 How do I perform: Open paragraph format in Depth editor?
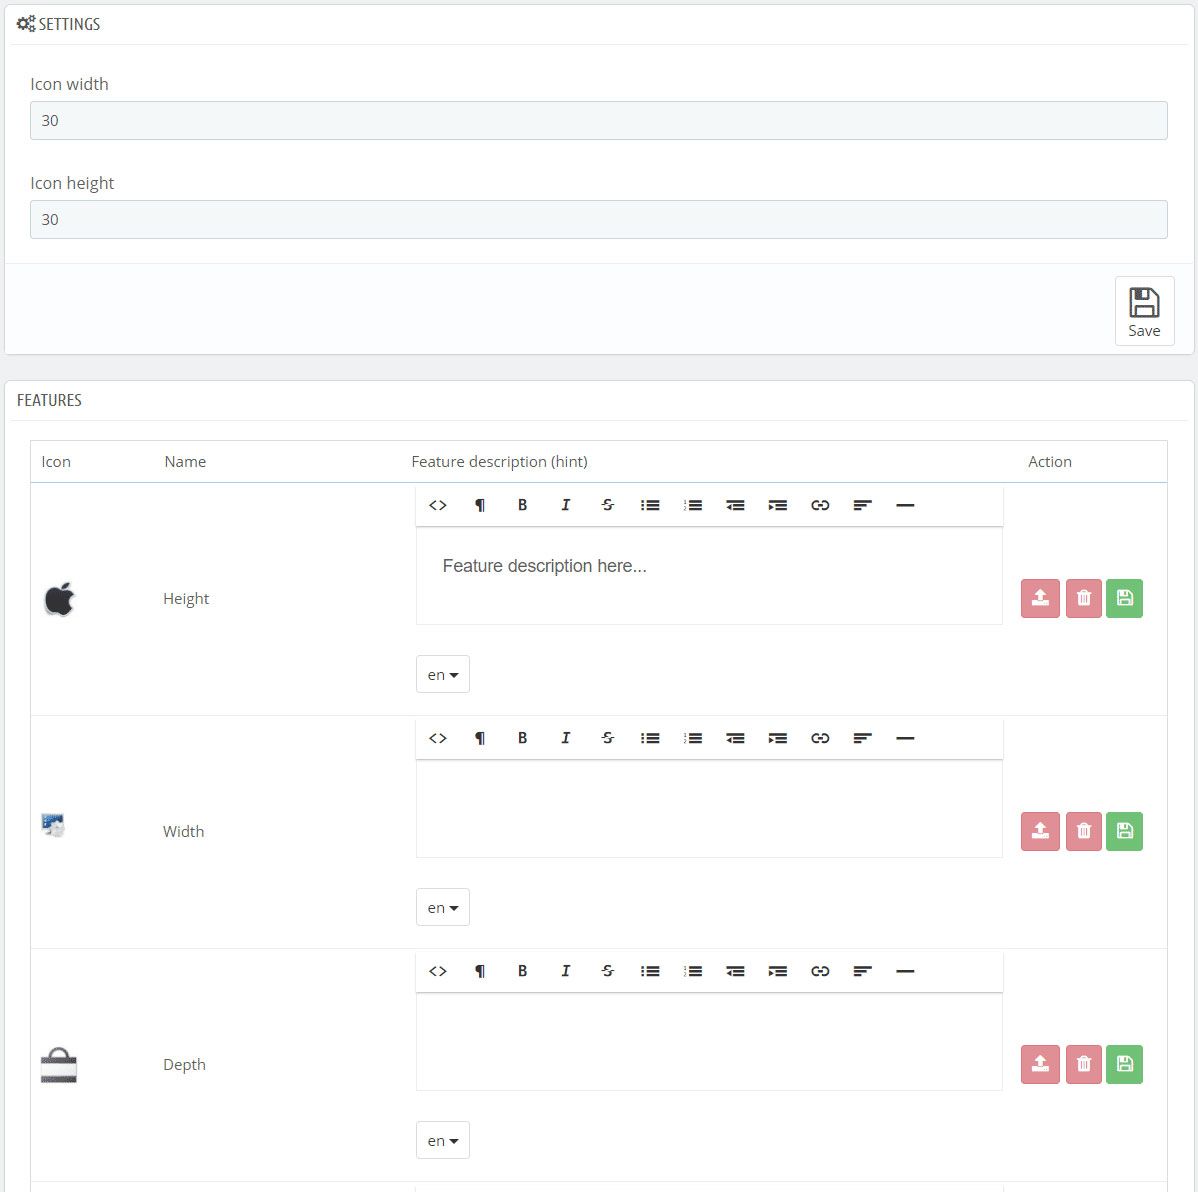coord(480,971)
